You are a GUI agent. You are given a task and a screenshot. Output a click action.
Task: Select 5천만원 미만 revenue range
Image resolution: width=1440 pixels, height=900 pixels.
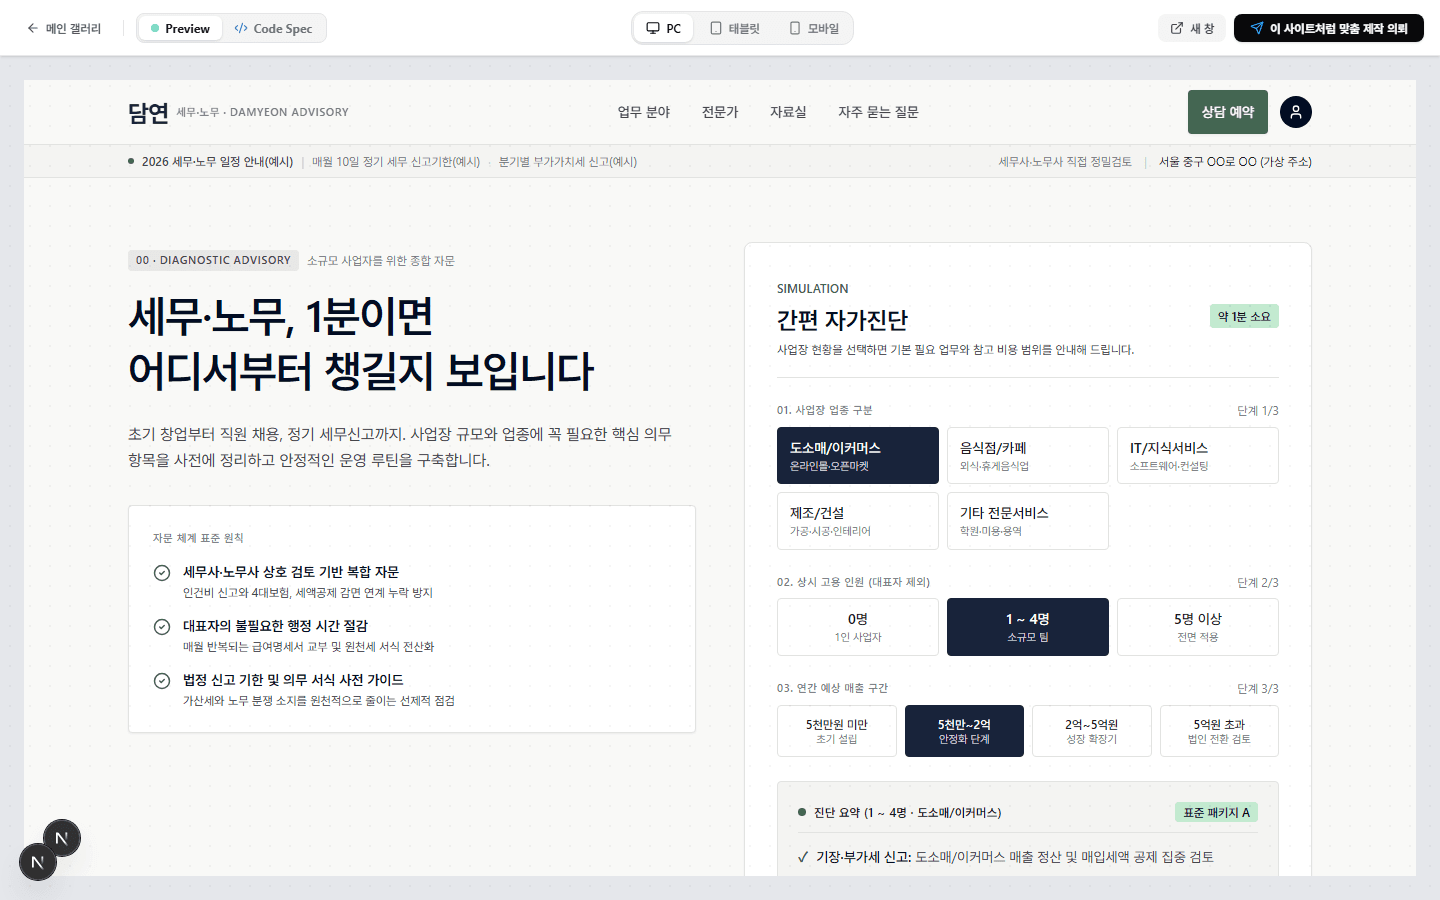[837, 731]
